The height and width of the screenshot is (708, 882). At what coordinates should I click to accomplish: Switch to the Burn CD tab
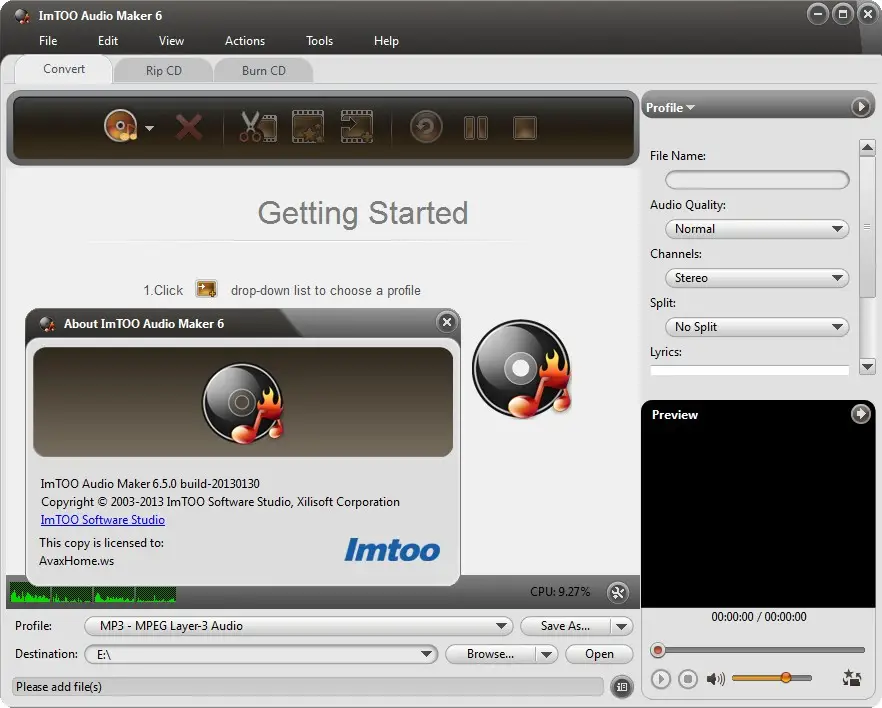pos(263,71)
